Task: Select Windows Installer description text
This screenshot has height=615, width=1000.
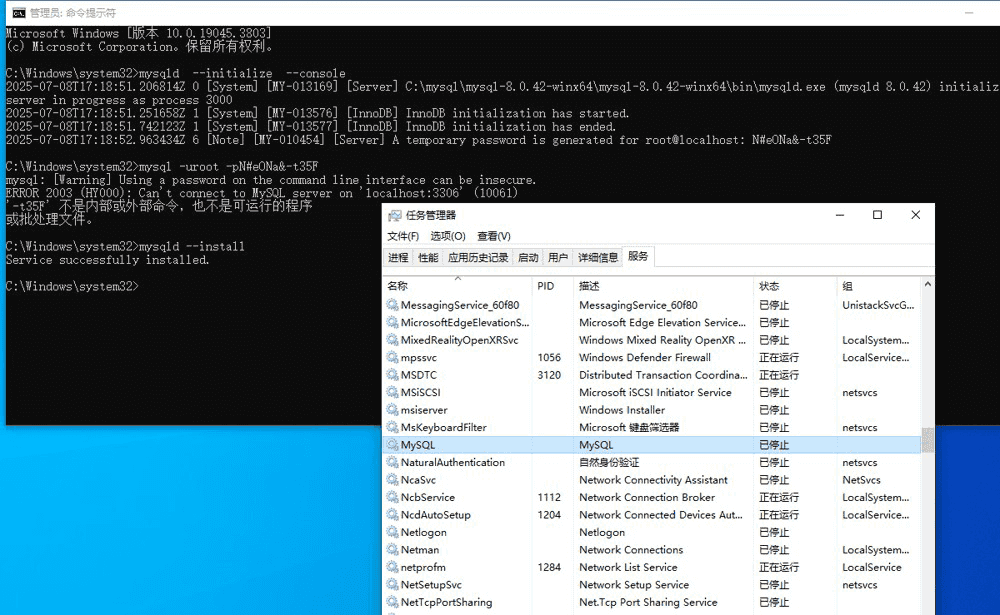Action: click(x=622, y=410)
